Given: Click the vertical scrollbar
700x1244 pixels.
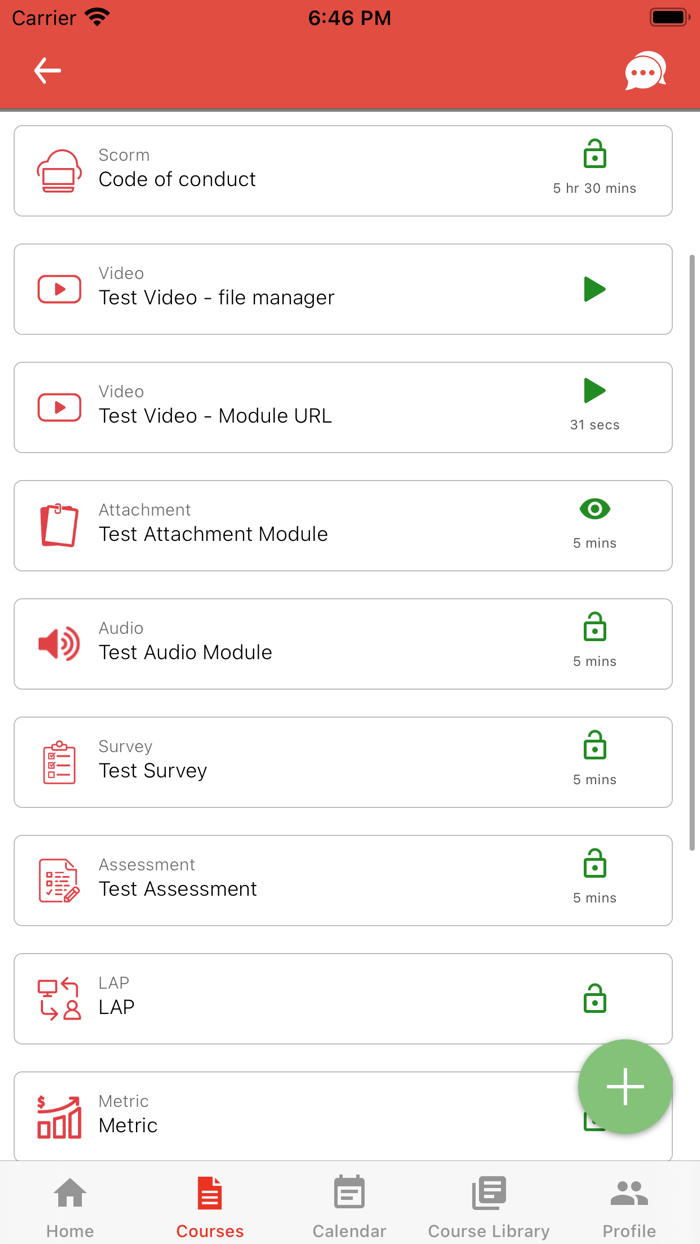Looking at the screenshot, I should (692, 552).
